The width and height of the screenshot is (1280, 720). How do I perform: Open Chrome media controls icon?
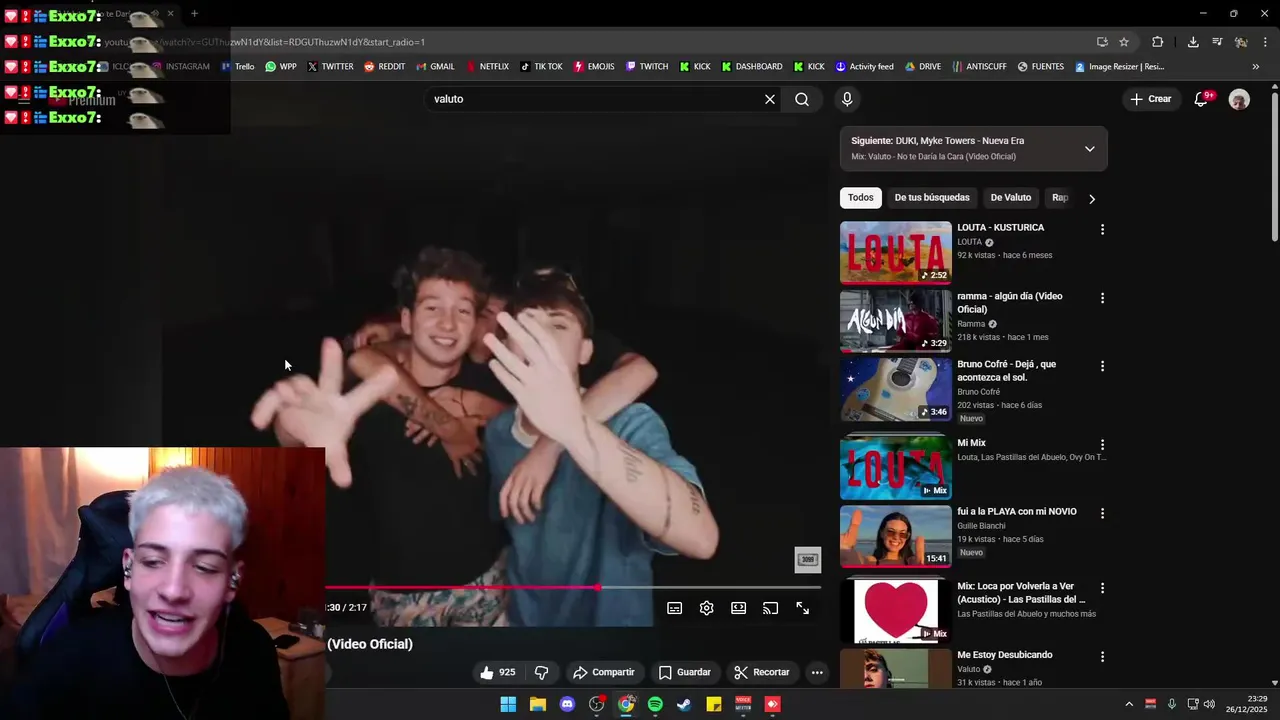click(1217, 42)
